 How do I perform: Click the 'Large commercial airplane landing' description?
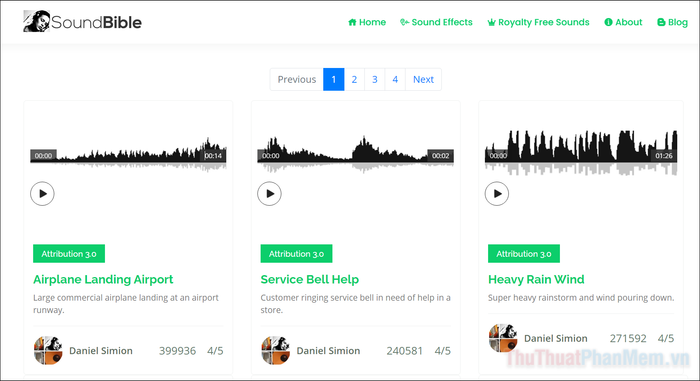[x=126, y=303]
